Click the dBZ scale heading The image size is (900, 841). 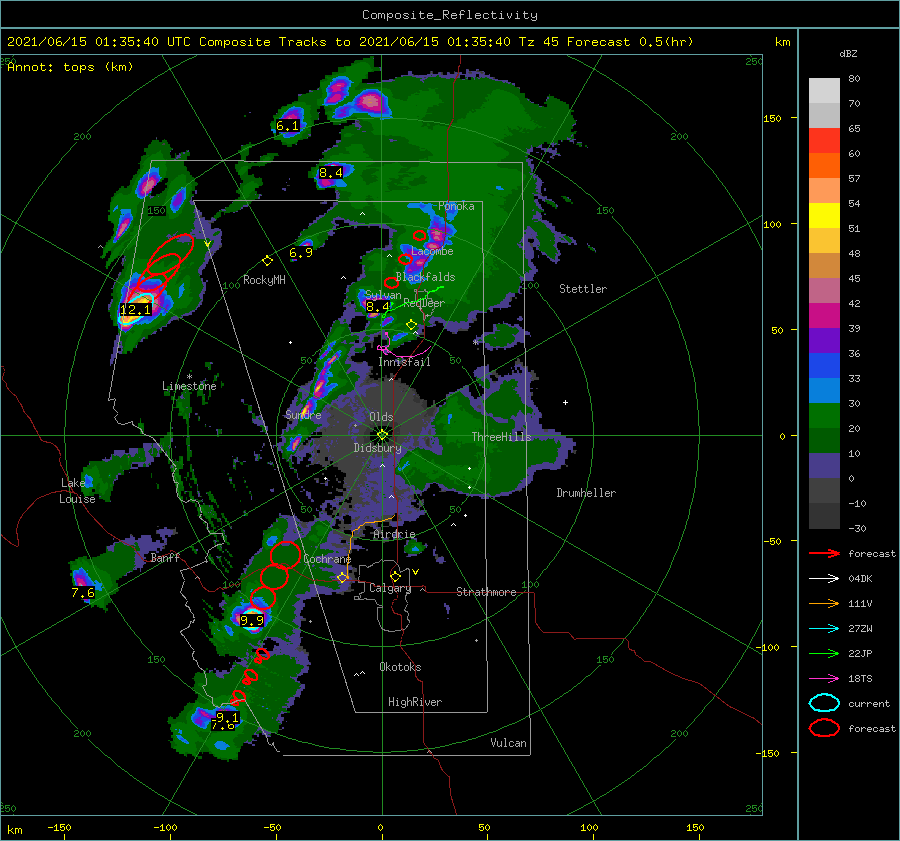click(x=848, y=53)
